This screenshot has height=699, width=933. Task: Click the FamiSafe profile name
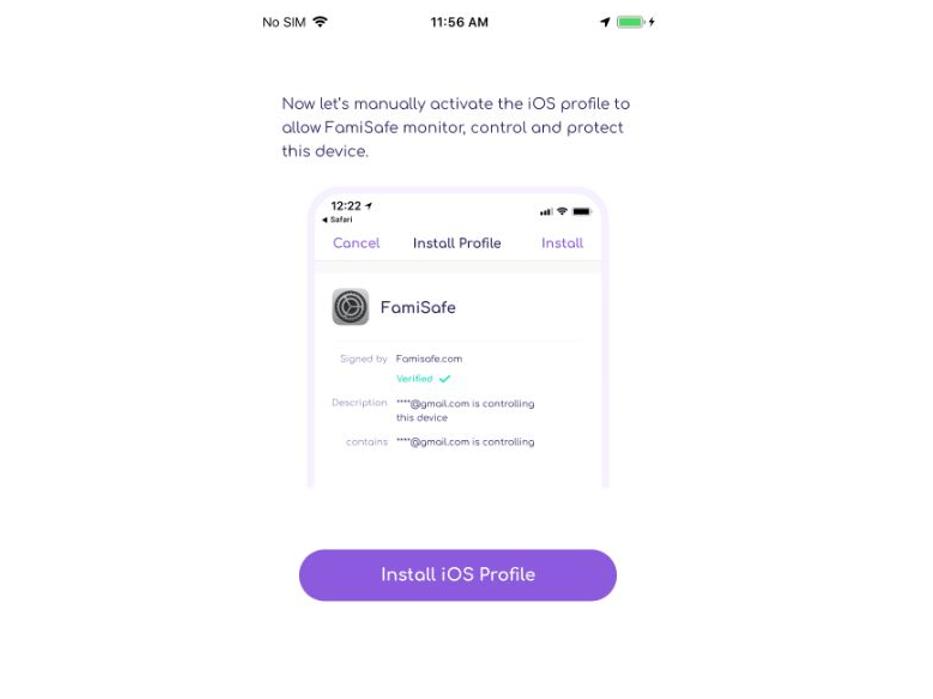[x=418, y=308]
